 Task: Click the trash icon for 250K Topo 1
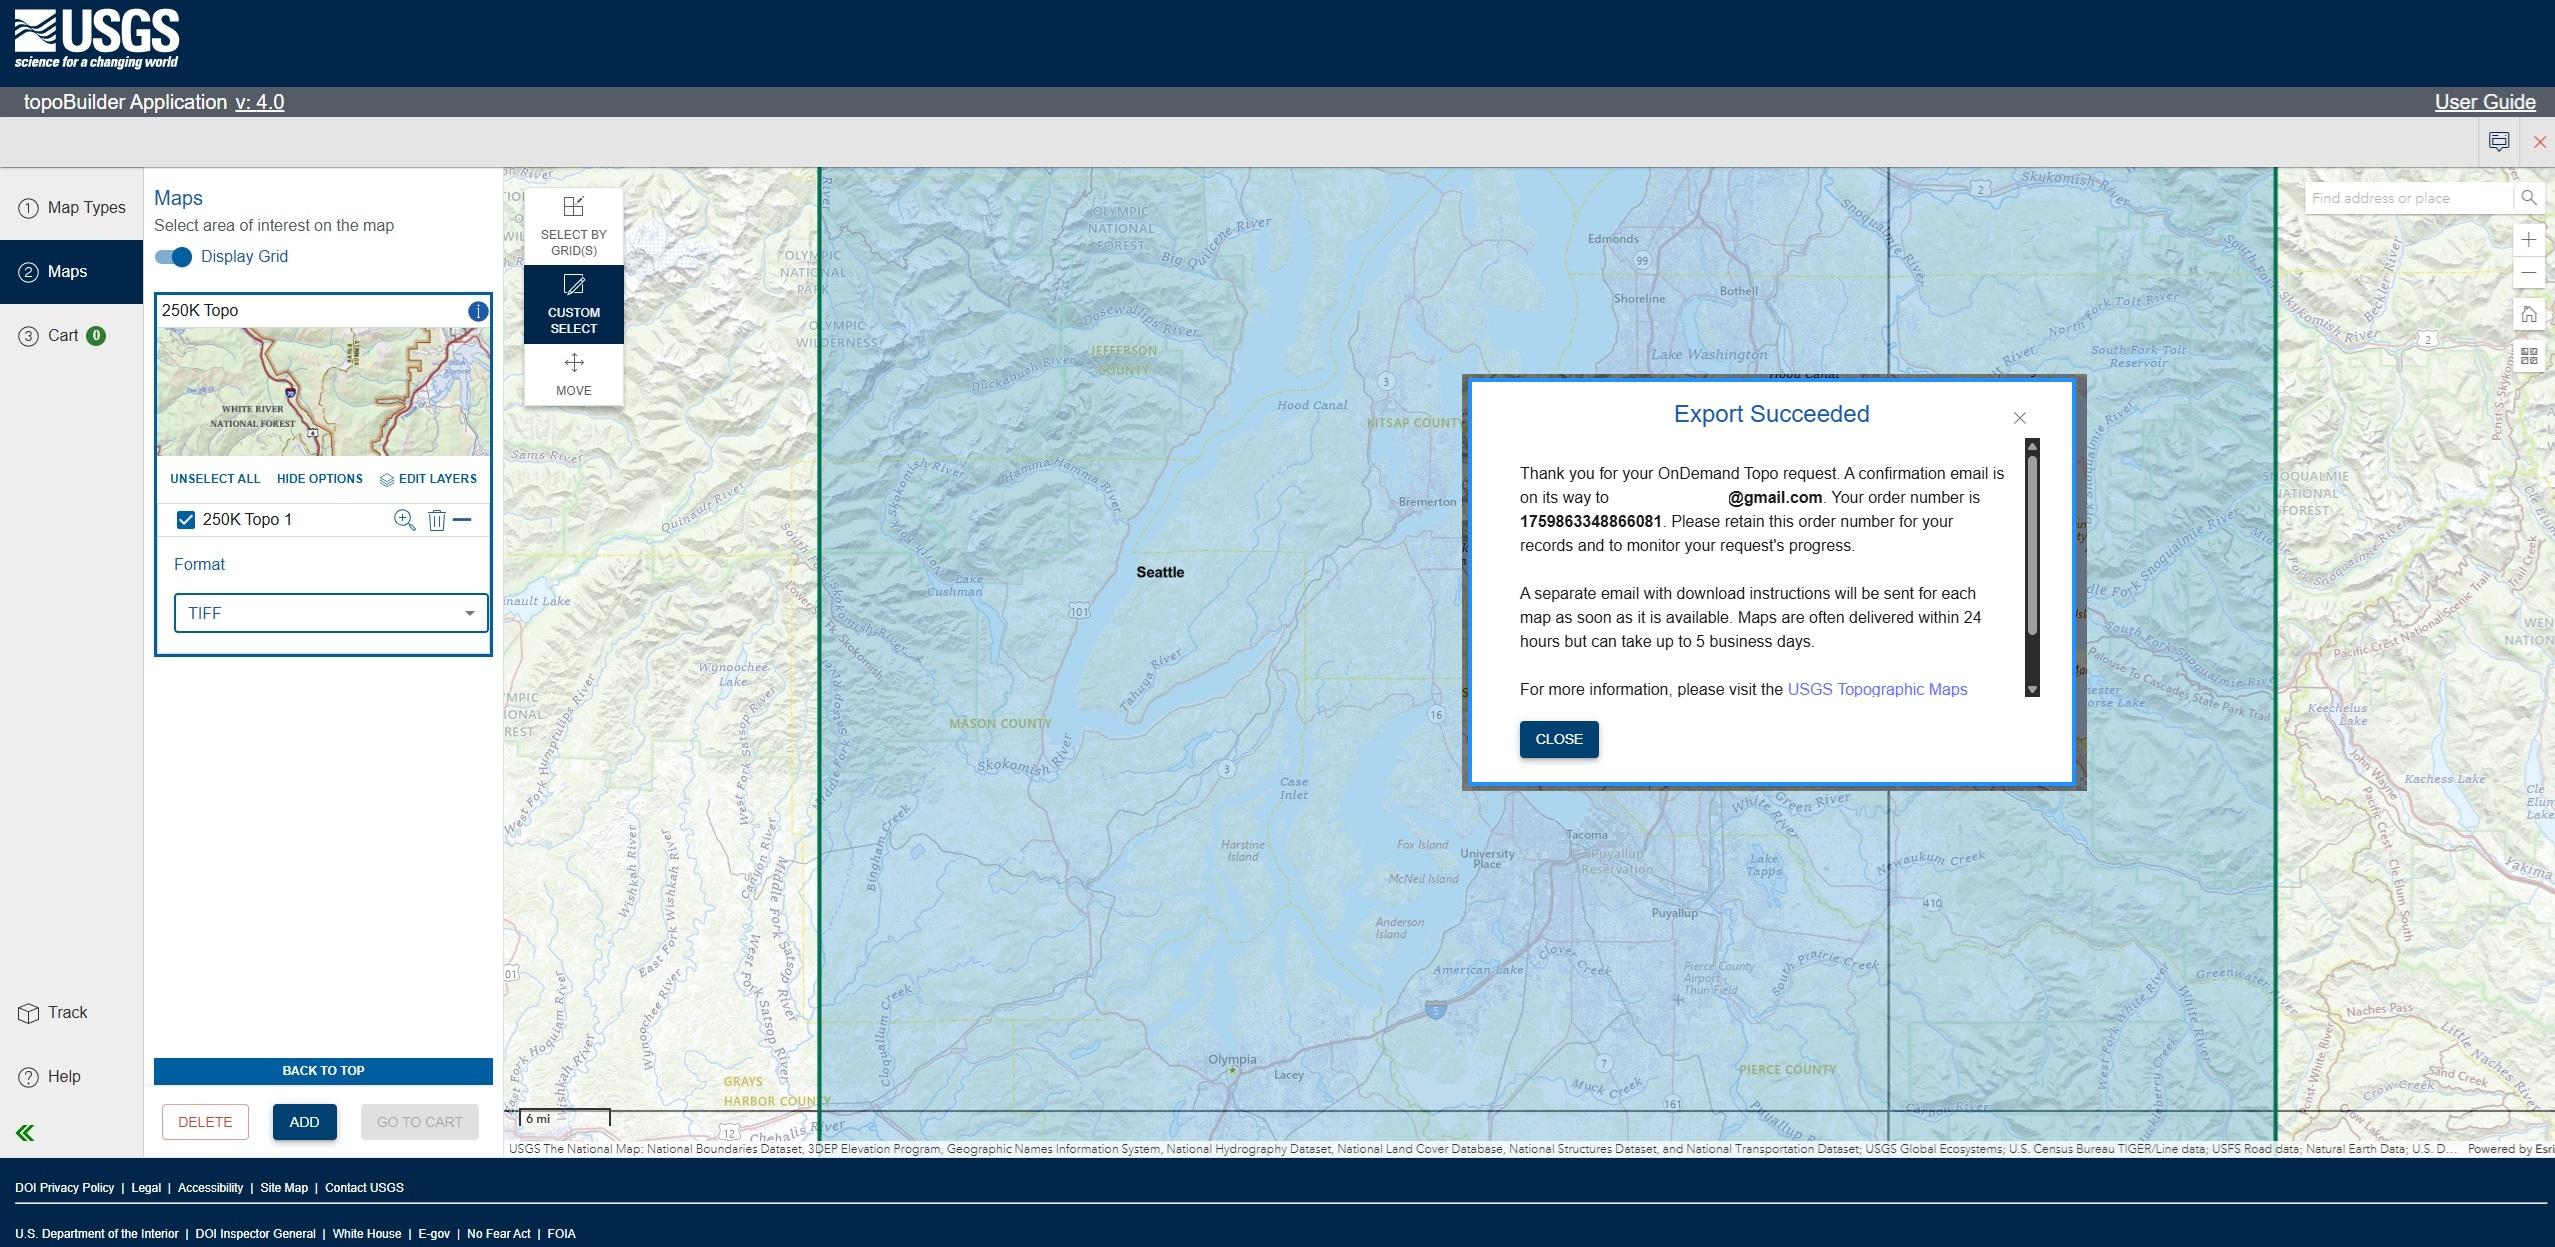436,520
